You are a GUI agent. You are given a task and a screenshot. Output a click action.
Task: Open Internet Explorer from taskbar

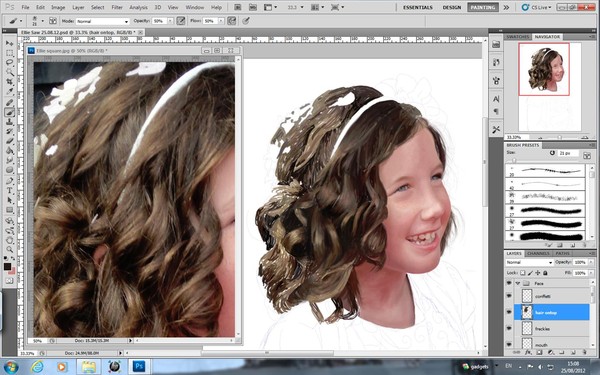[37, 367]
